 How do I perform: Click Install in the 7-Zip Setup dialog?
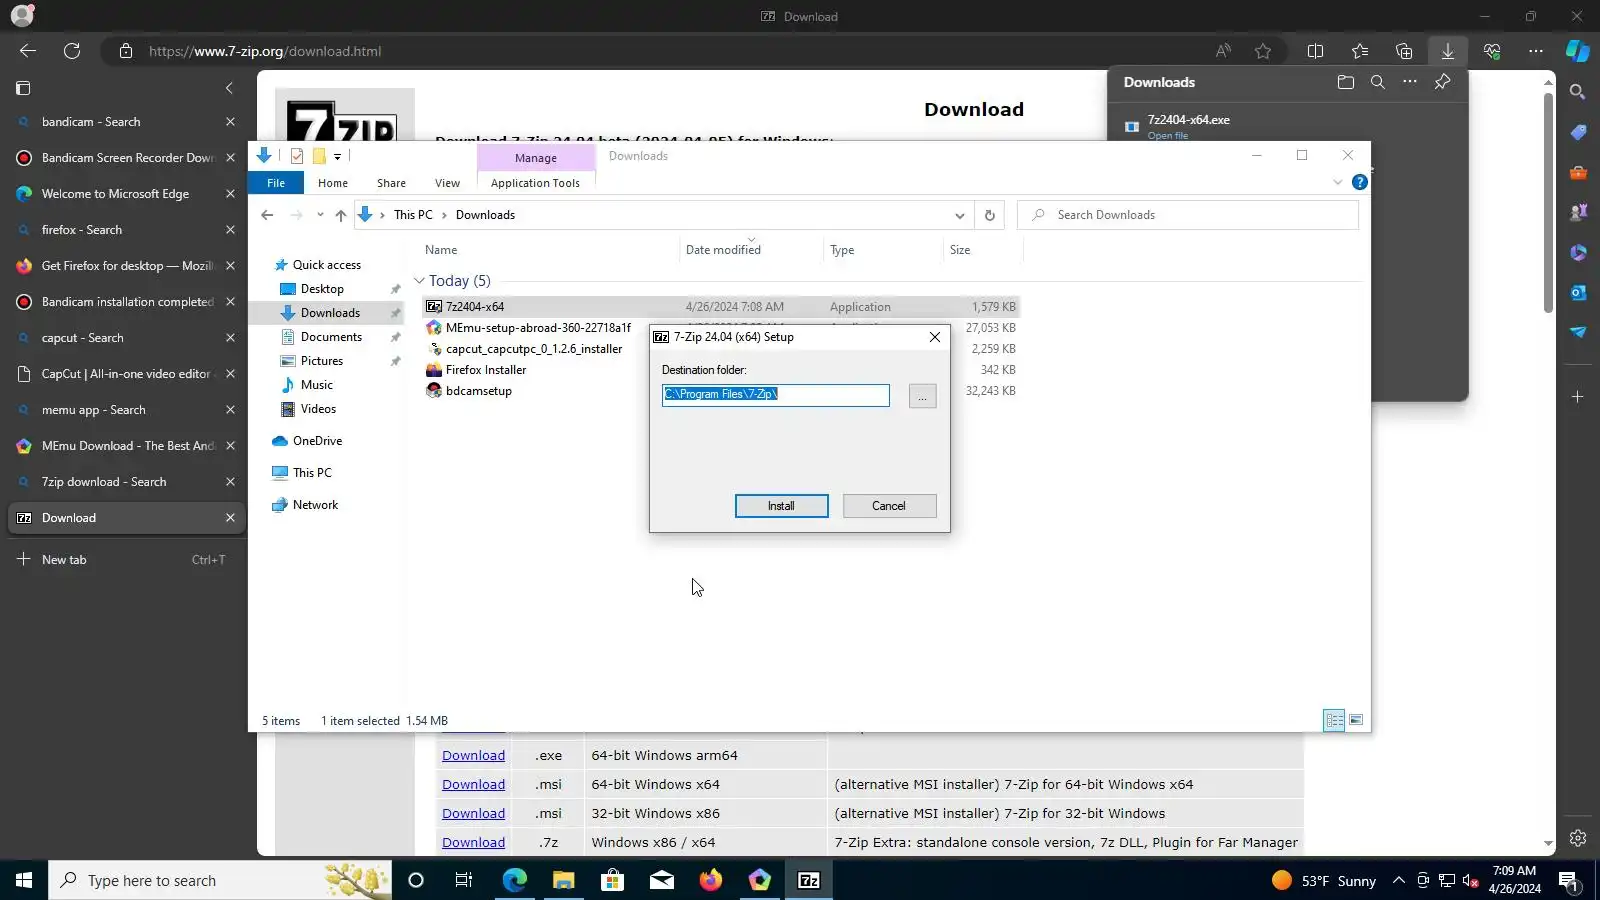[x=781, y=506]
